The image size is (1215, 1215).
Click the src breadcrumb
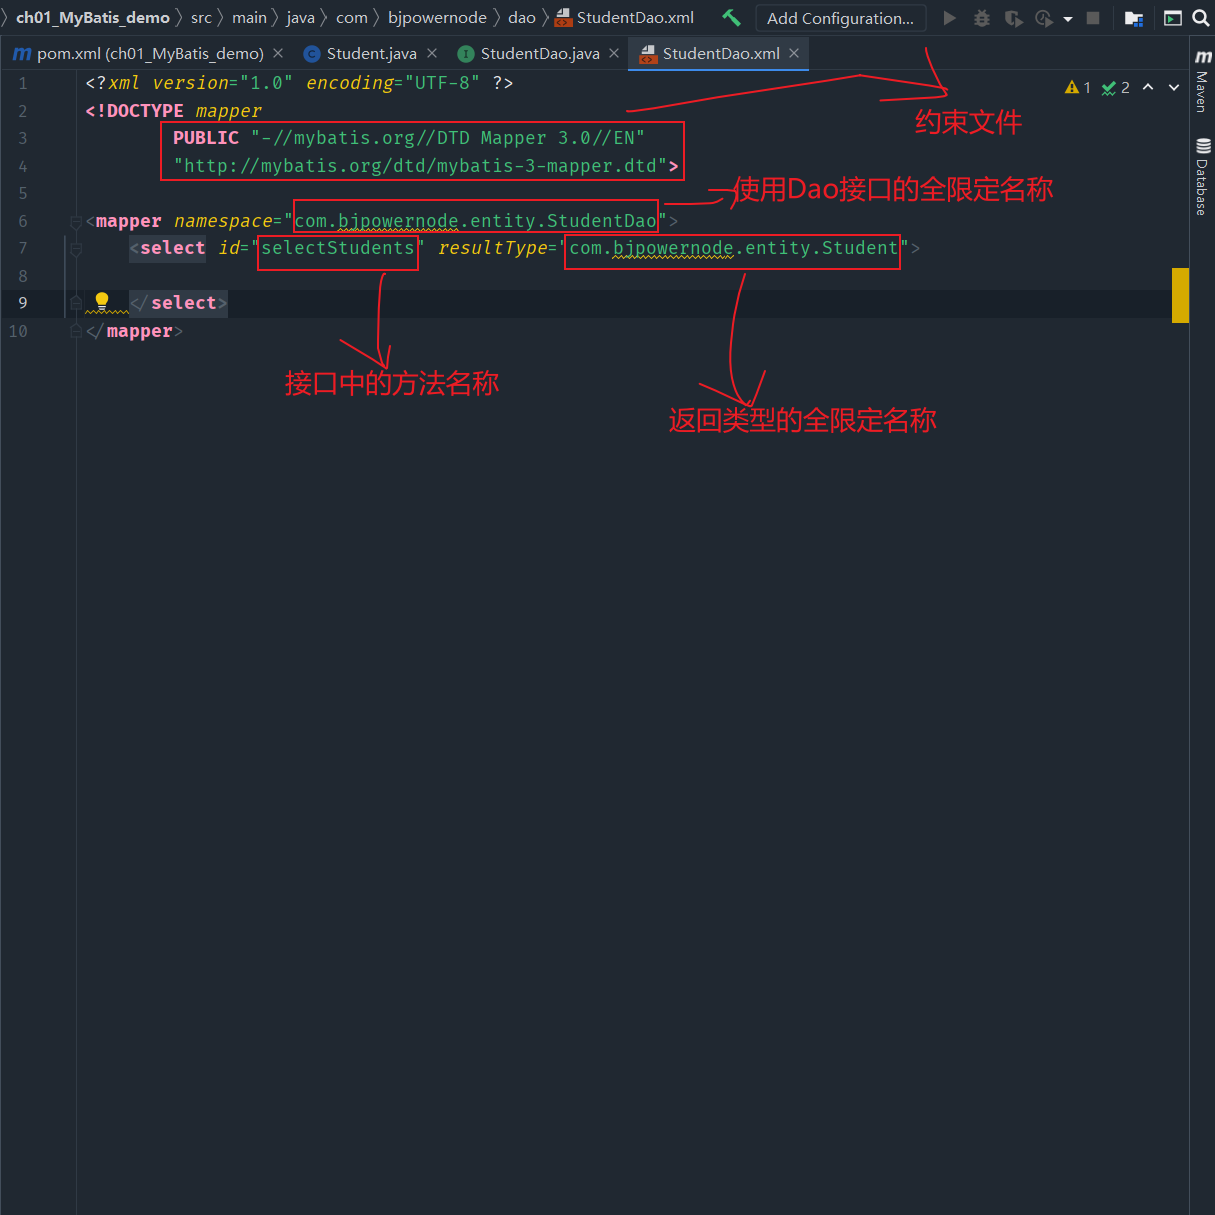click(x=201, y=18)
